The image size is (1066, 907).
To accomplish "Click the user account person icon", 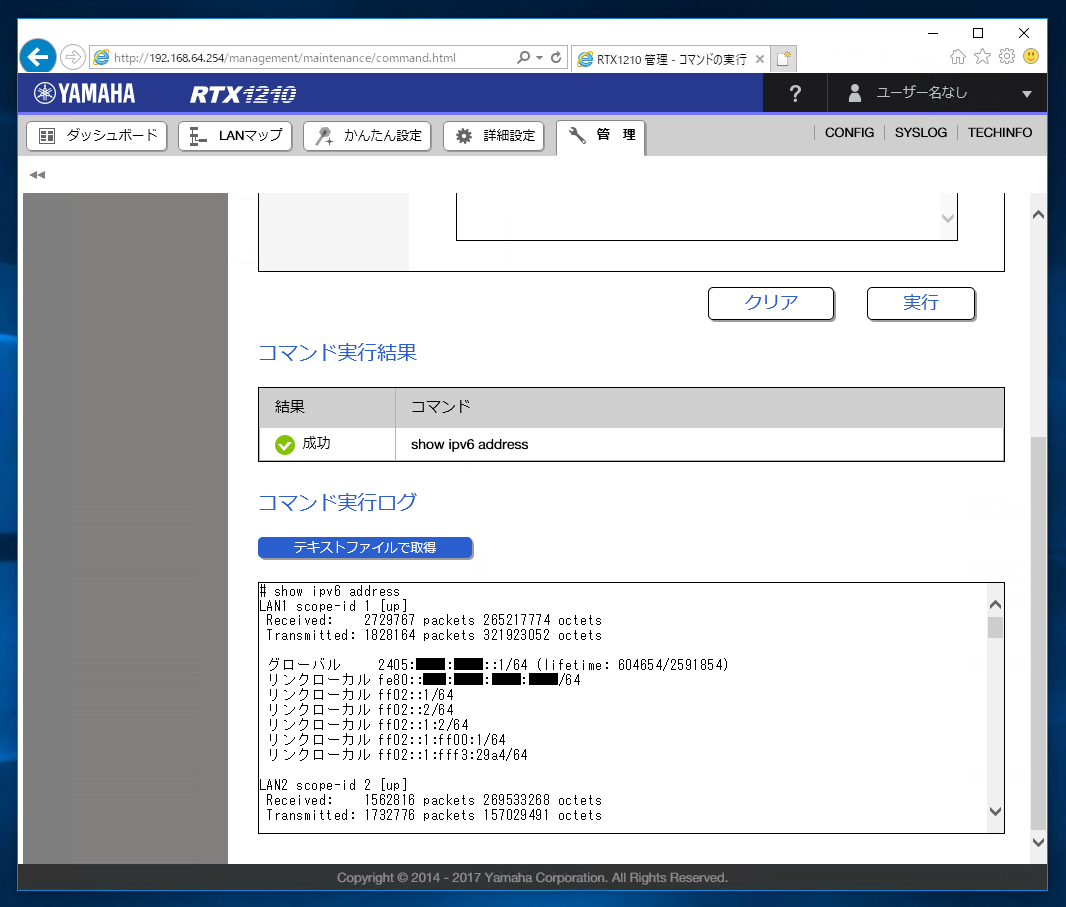I will (855, 93).
